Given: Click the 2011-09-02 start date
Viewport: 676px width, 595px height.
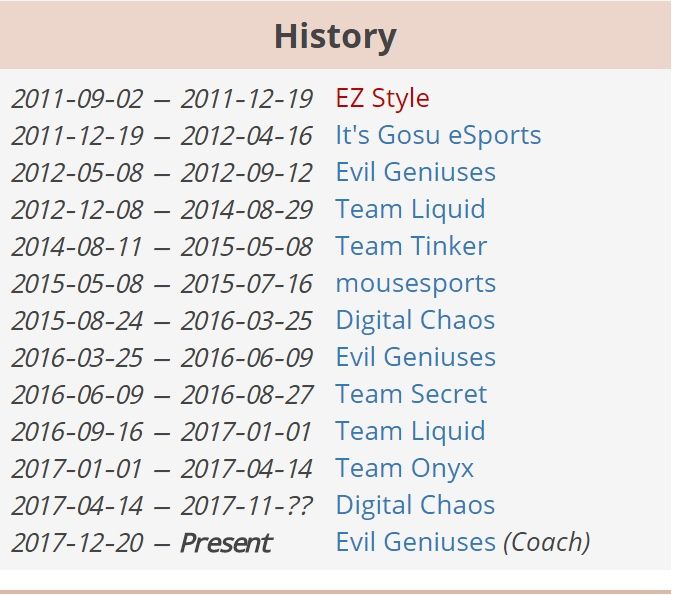Looking at the screenshot, I should (x=77, y=99).
